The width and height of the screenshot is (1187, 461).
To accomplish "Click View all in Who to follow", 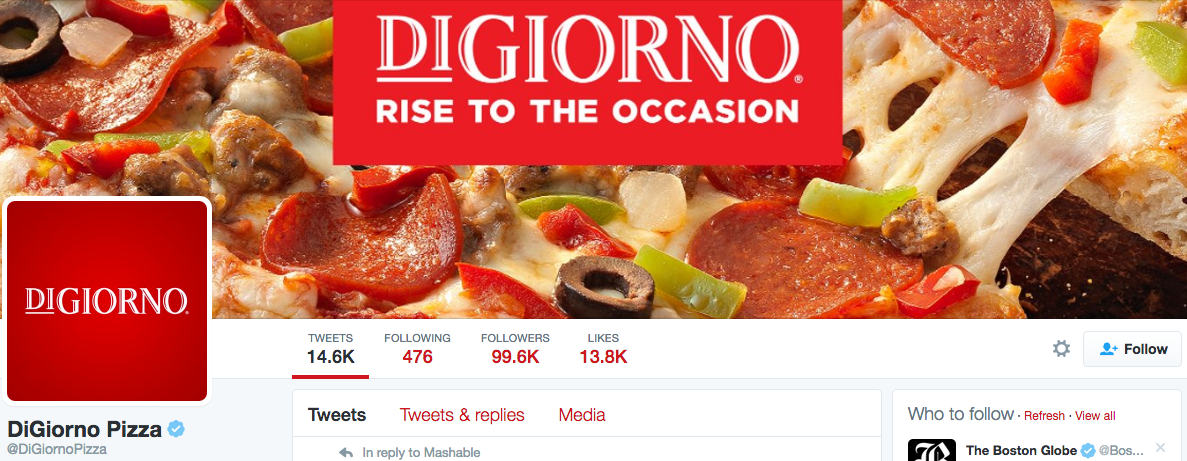I will click(x=1095, y=416).
